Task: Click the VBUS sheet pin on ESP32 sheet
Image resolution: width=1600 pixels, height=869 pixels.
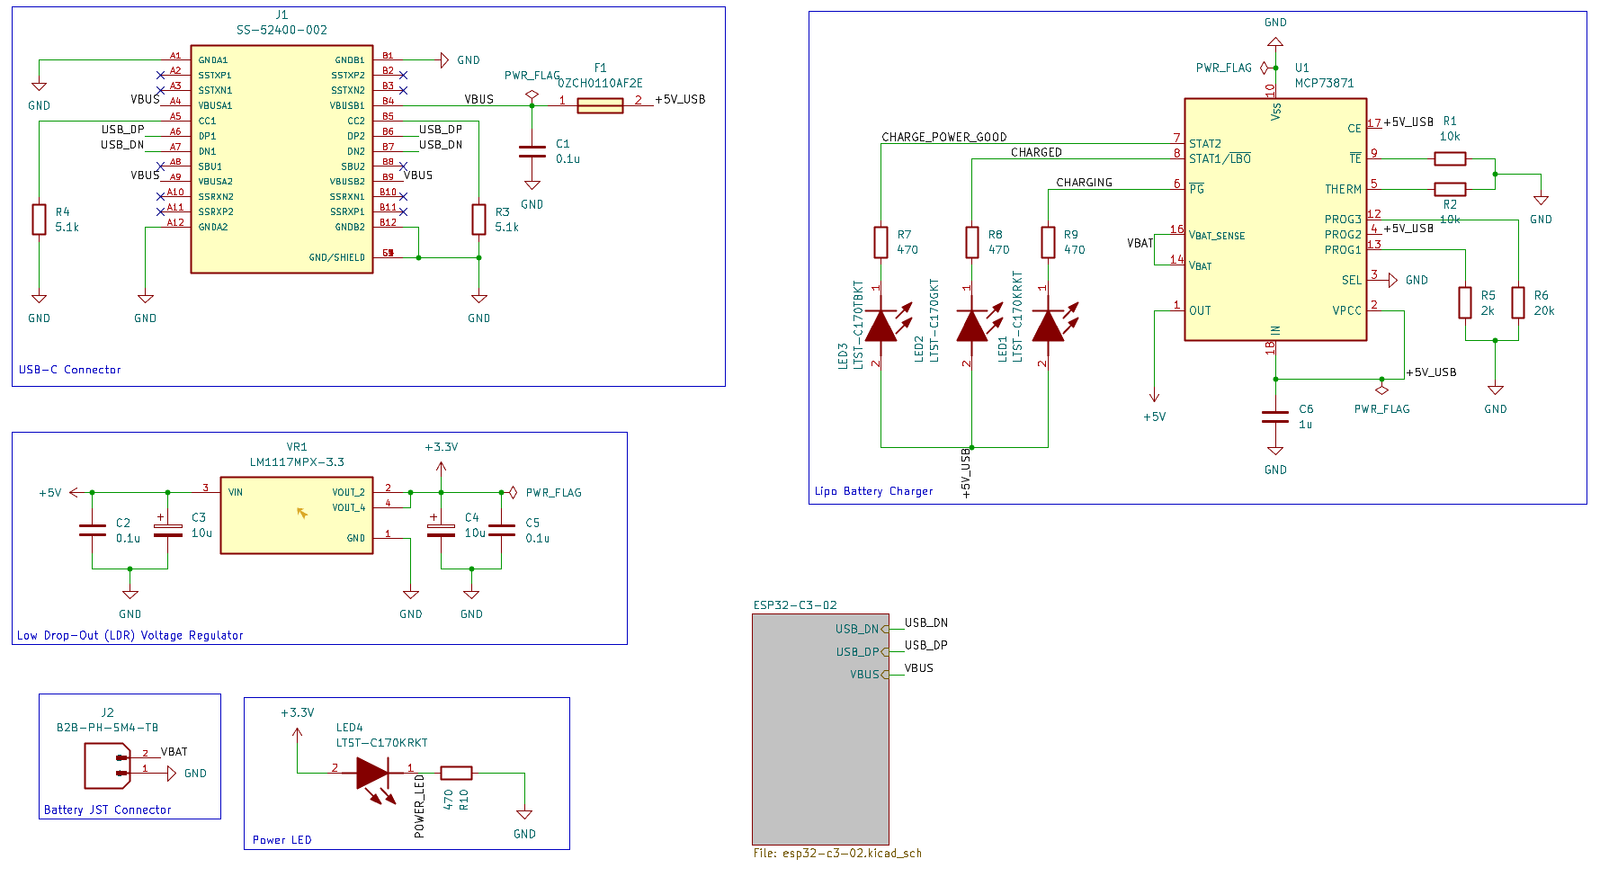Action: point(868,675)
